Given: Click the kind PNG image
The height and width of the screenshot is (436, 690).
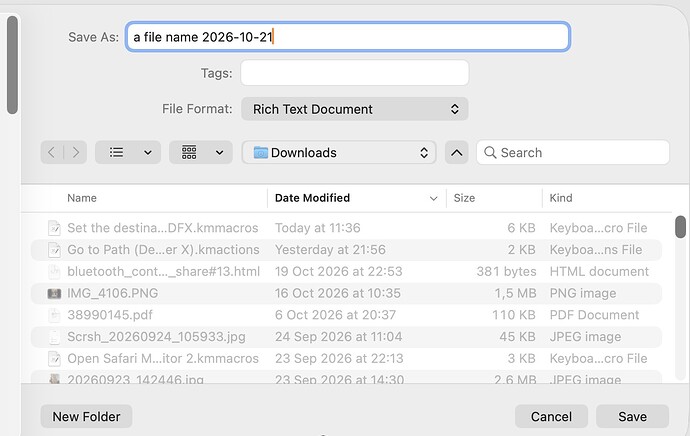Looking at the screenshot, I should 583,293.
